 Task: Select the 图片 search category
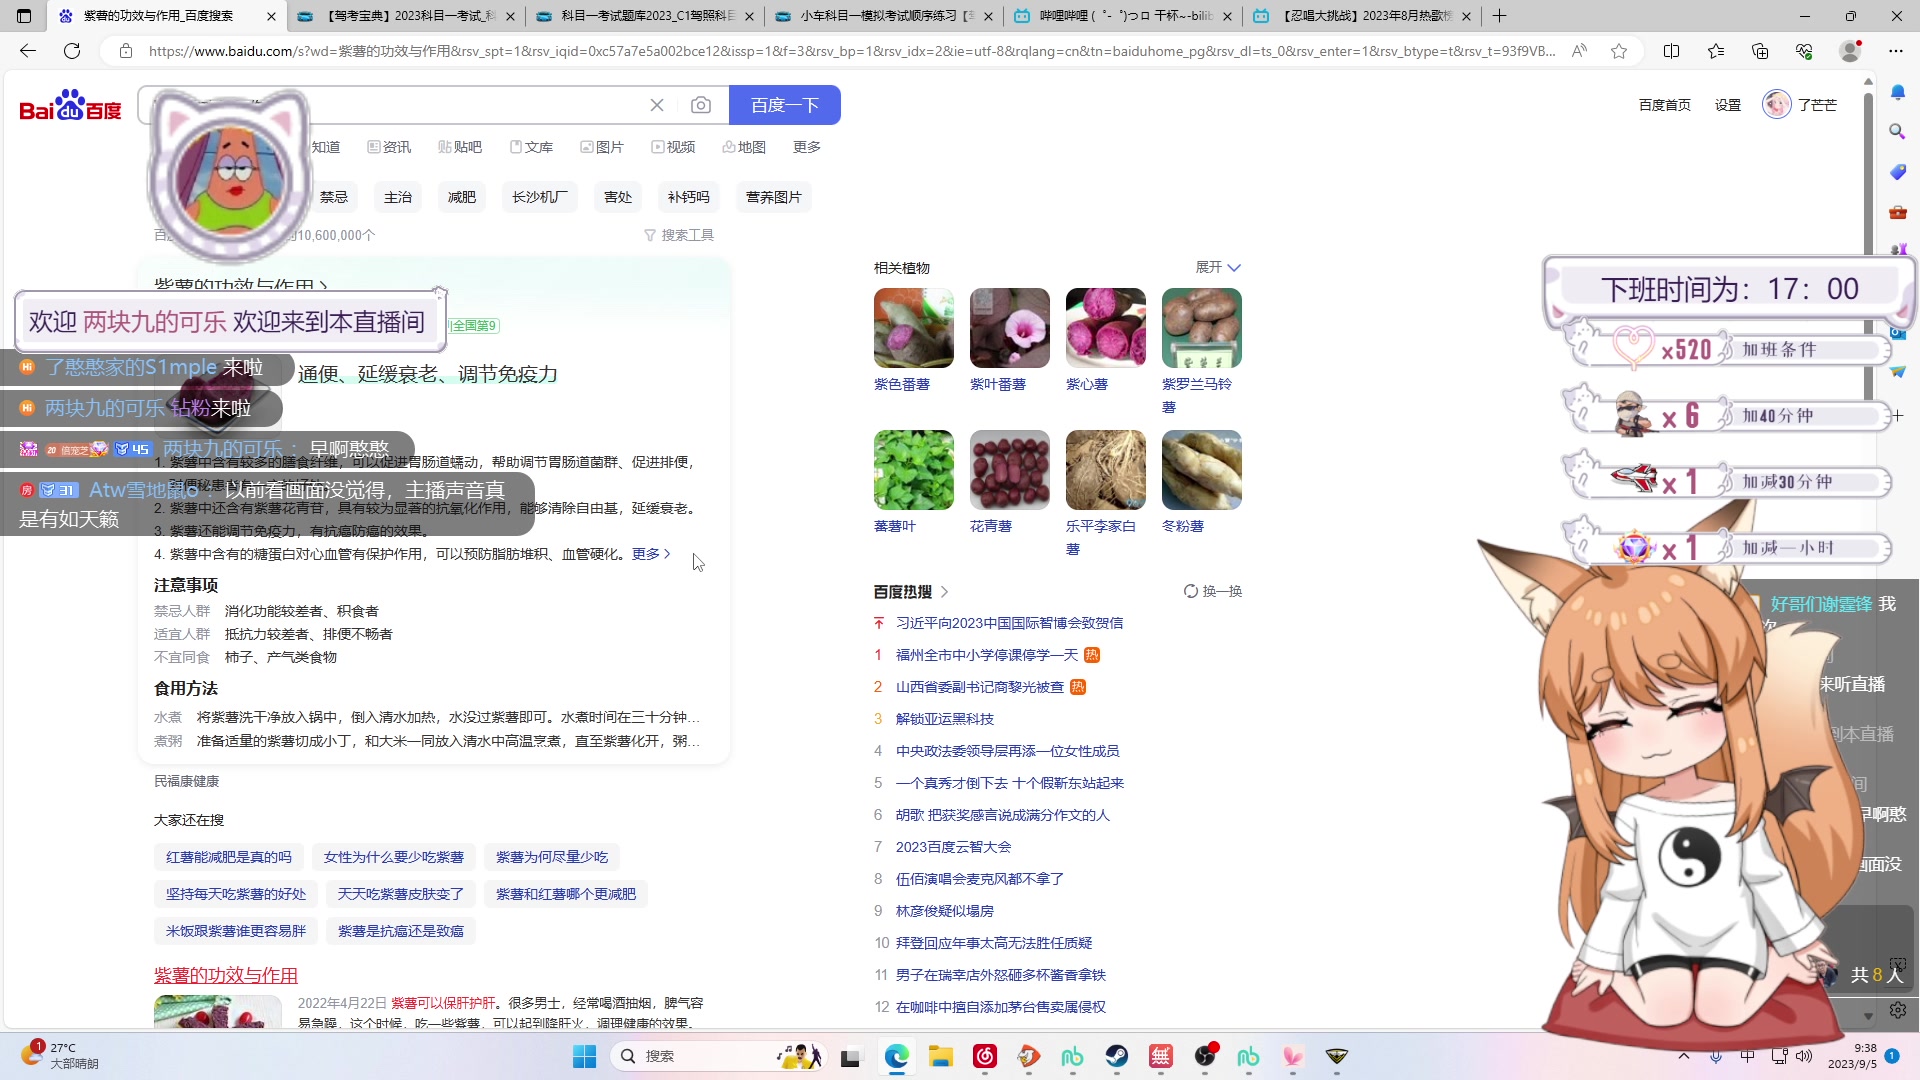[602, 147]
